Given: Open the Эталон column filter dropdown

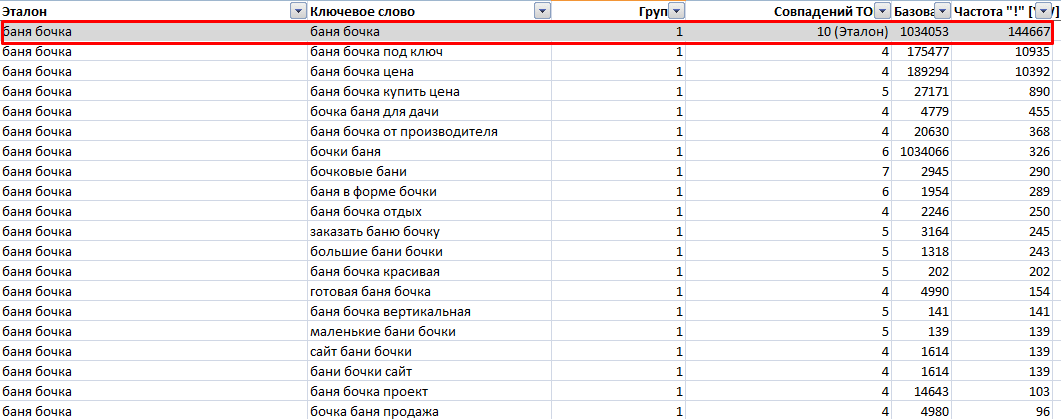Looking at the screenshot, I should click(x=297, y=11).
